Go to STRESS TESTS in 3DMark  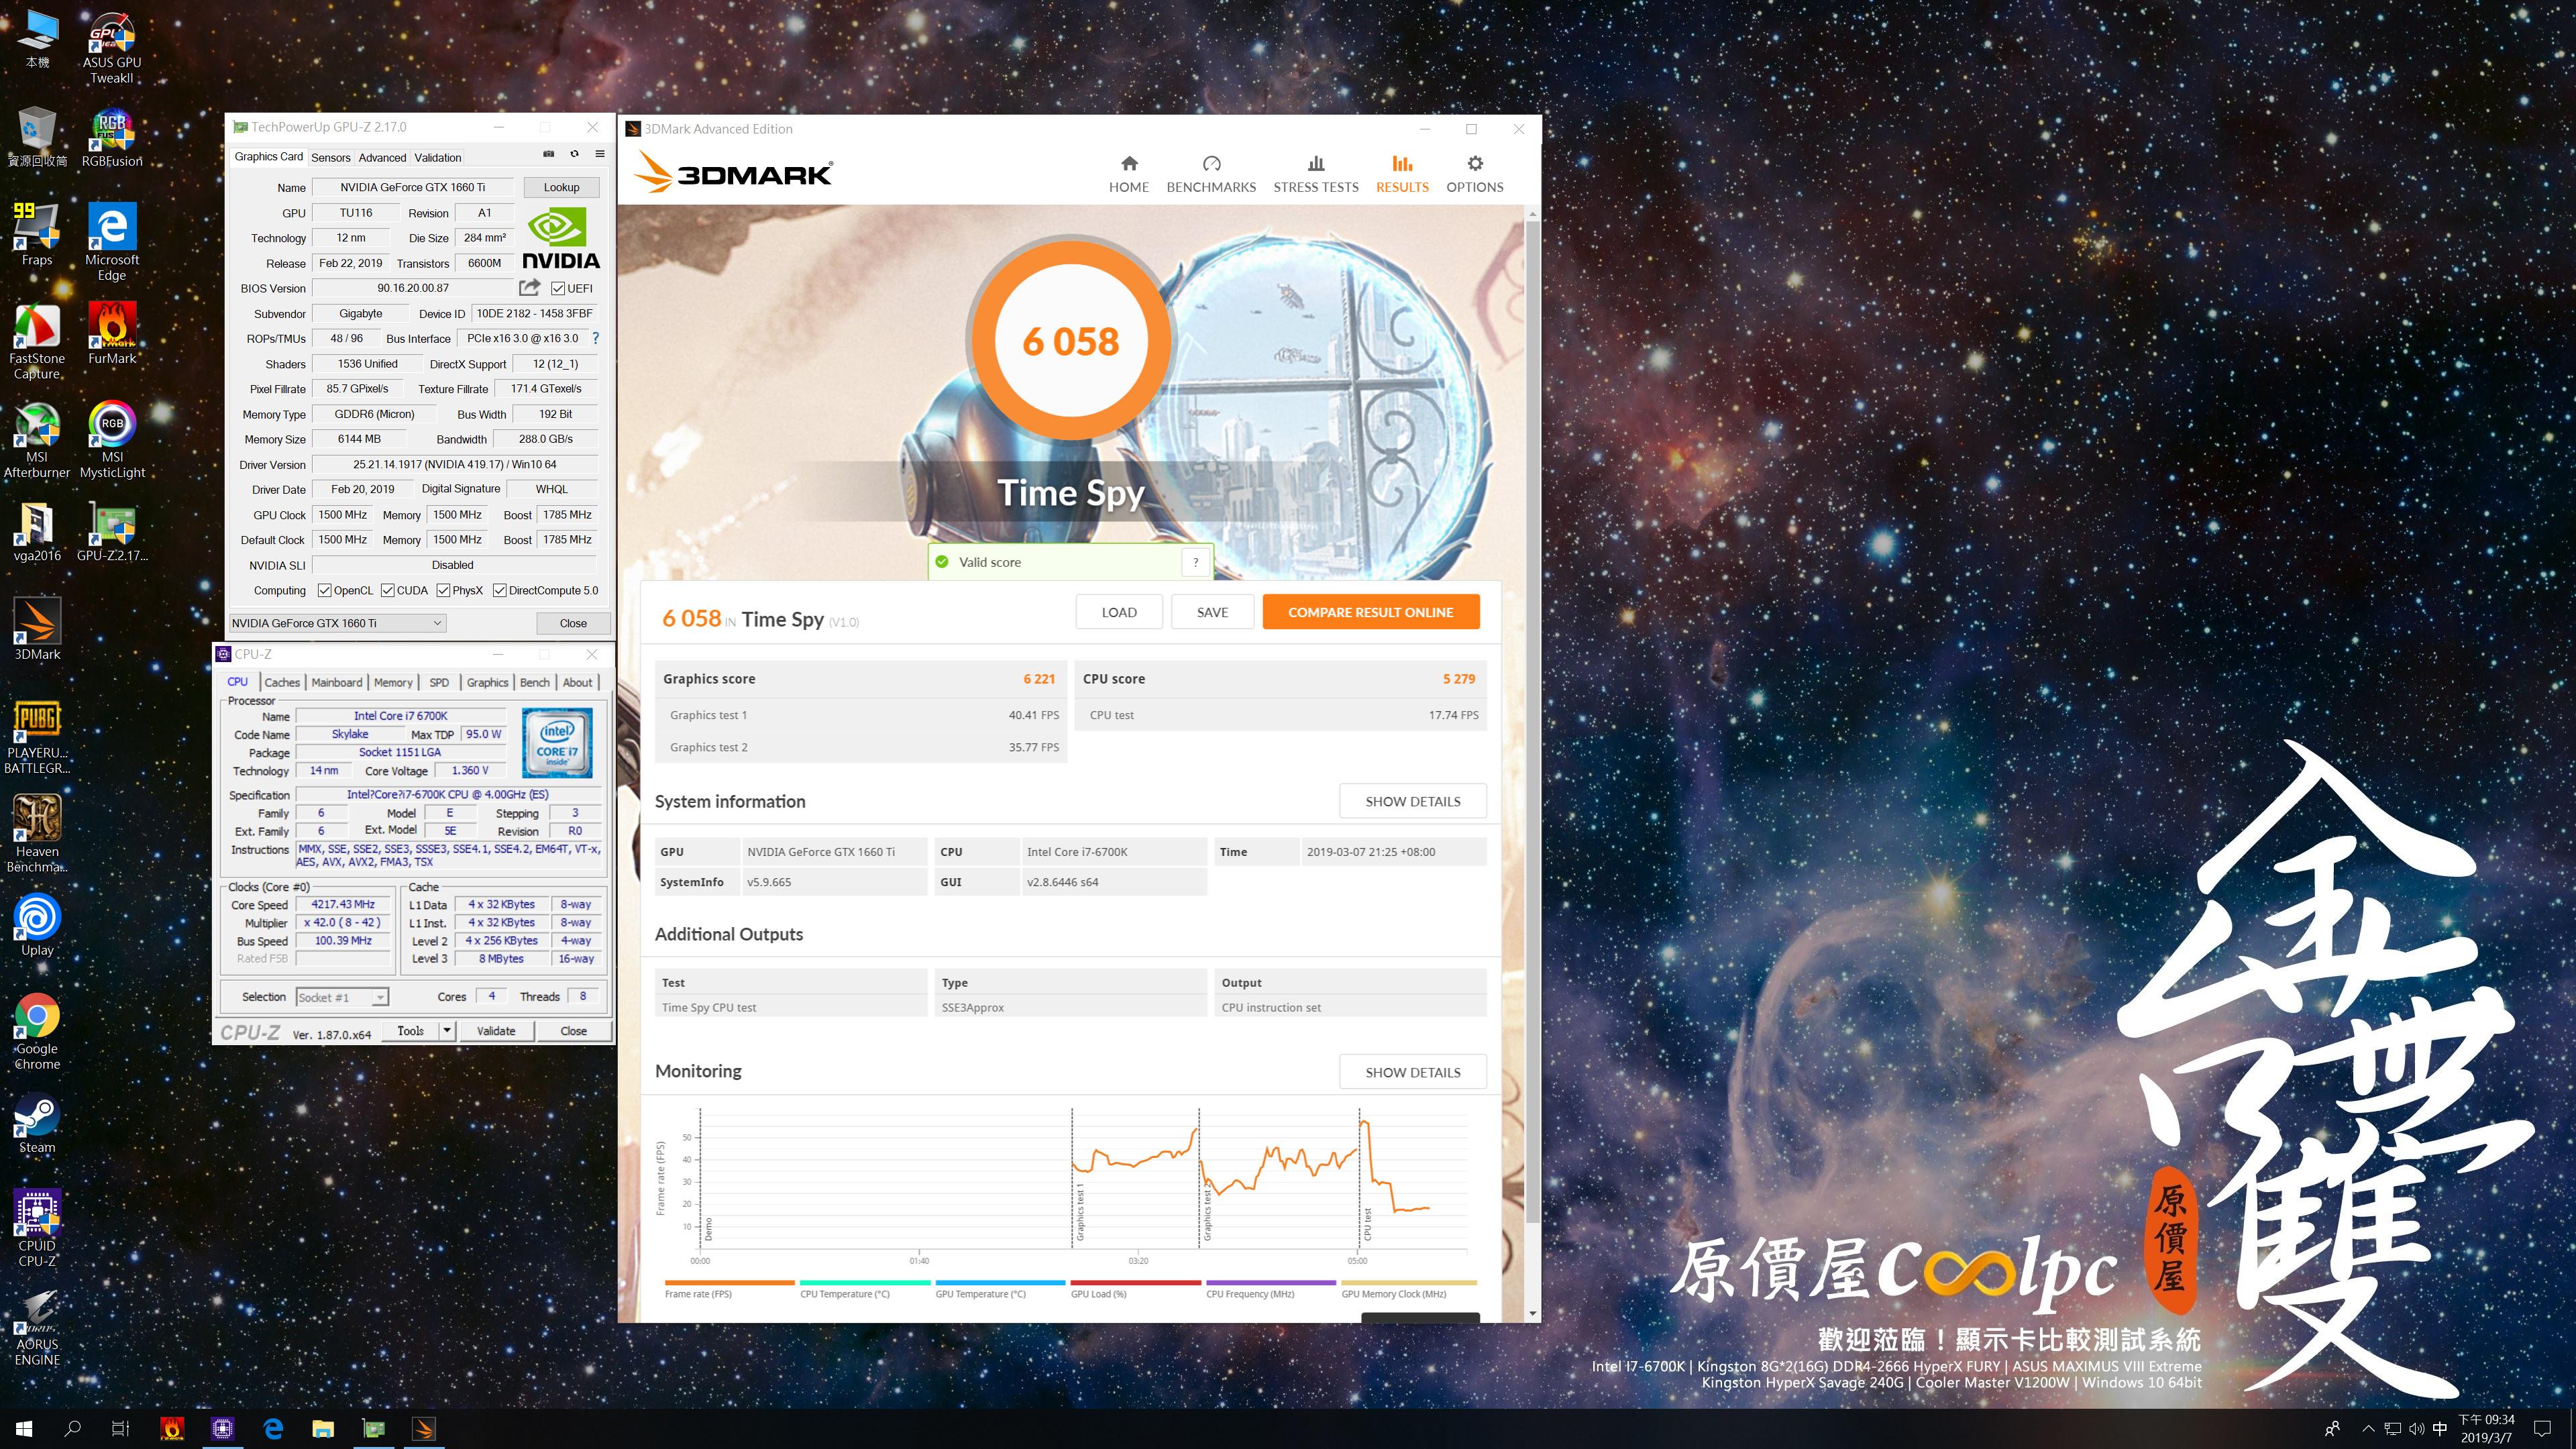click(x=1316, y=174)
